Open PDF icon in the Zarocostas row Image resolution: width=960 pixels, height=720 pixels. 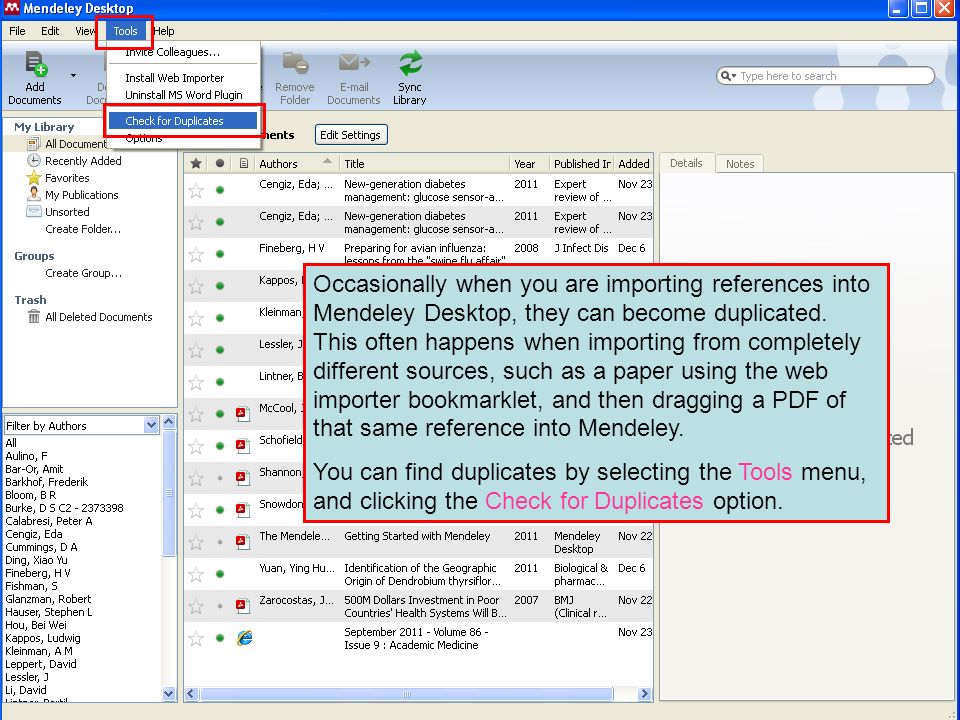tap(243, 606)
